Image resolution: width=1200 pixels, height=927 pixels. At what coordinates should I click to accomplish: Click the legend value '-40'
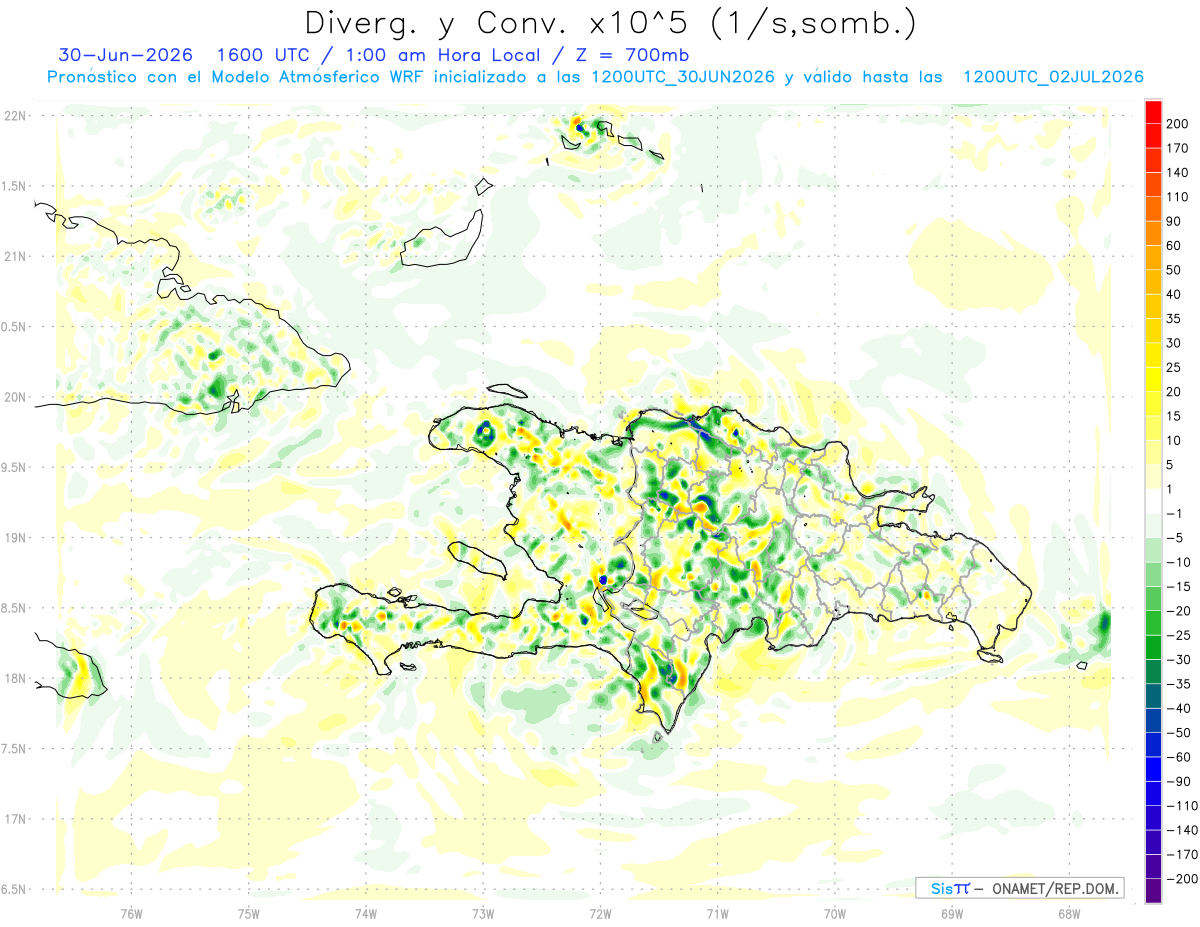point(1179,709)
